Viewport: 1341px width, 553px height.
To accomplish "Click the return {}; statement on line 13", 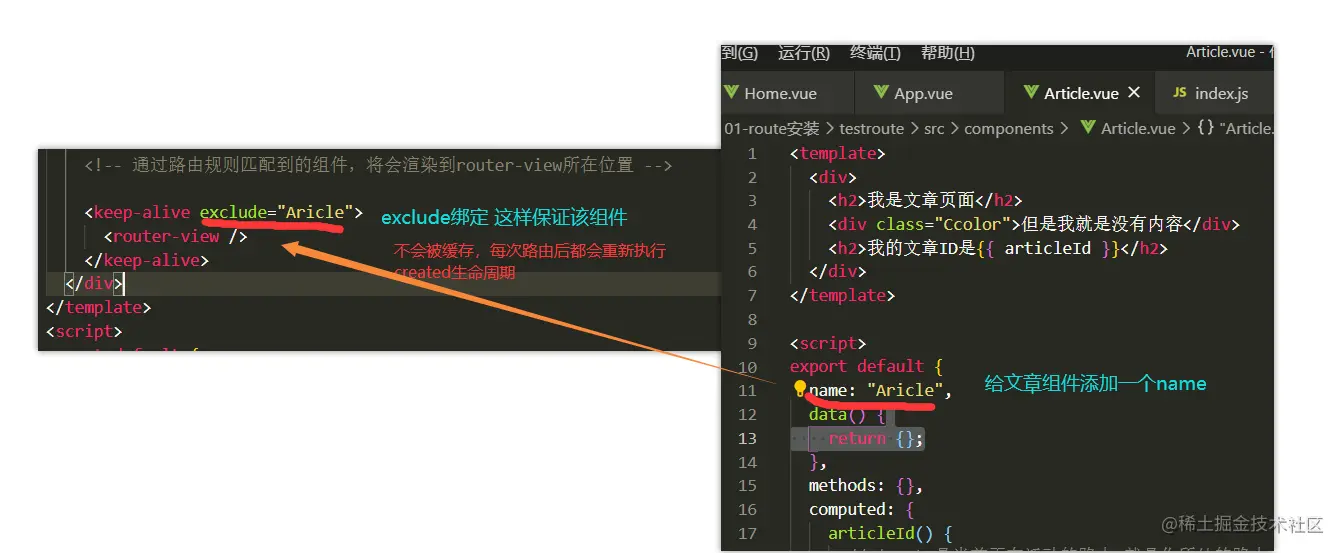I will (876, 438).
